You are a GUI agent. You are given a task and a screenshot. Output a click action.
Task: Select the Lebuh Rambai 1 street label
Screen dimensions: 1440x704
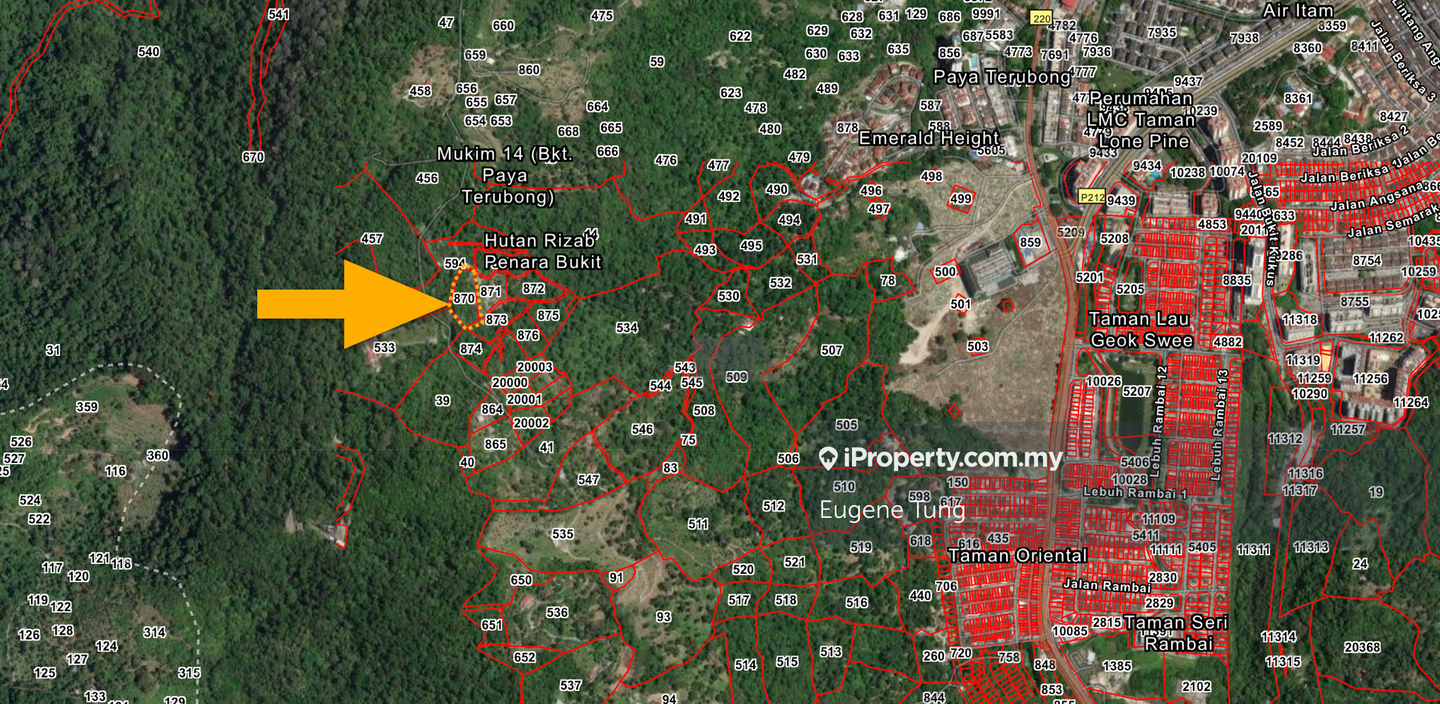click(1134, 493)
